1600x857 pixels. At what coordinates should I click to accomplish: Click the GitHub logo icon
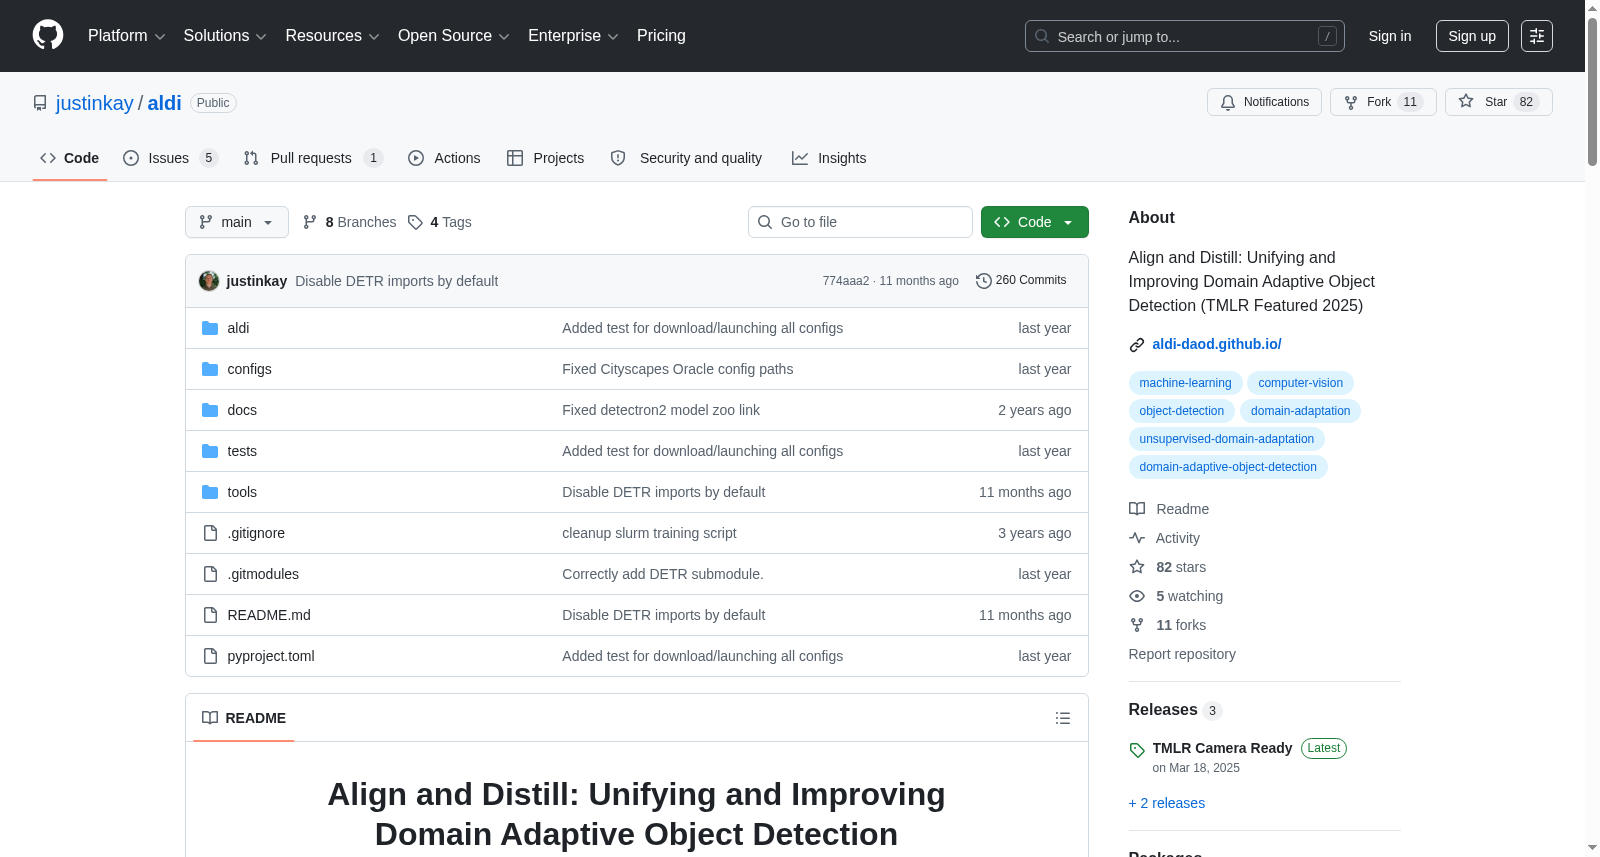click(x=48, y=36)
